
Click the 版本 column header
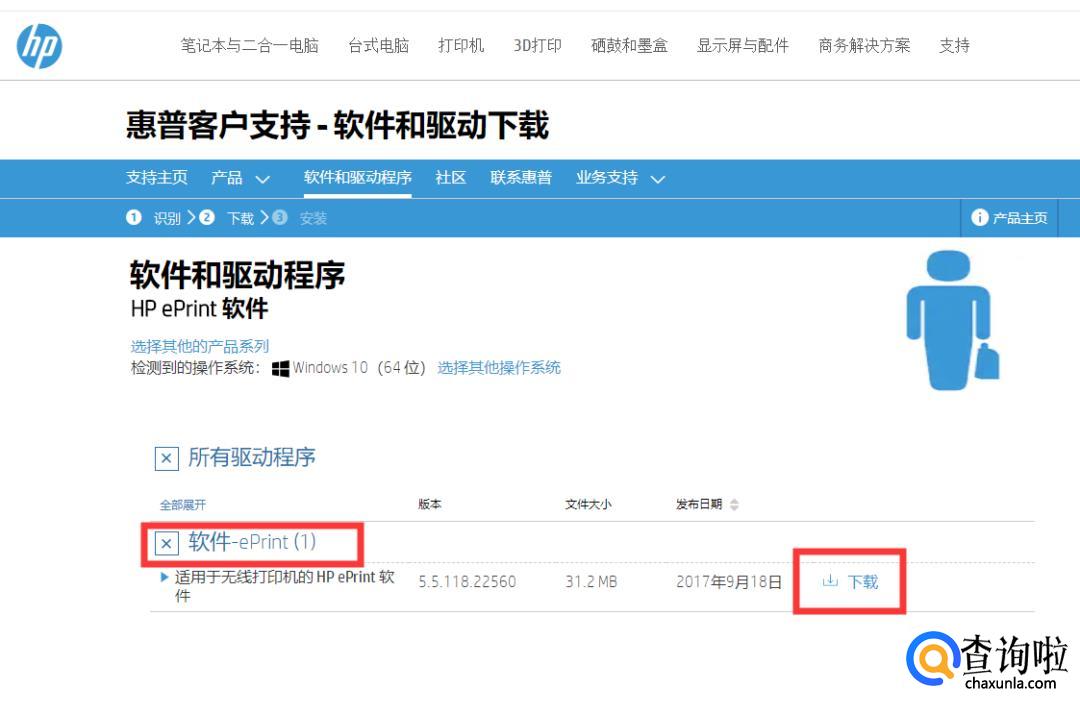click(430, 504)
